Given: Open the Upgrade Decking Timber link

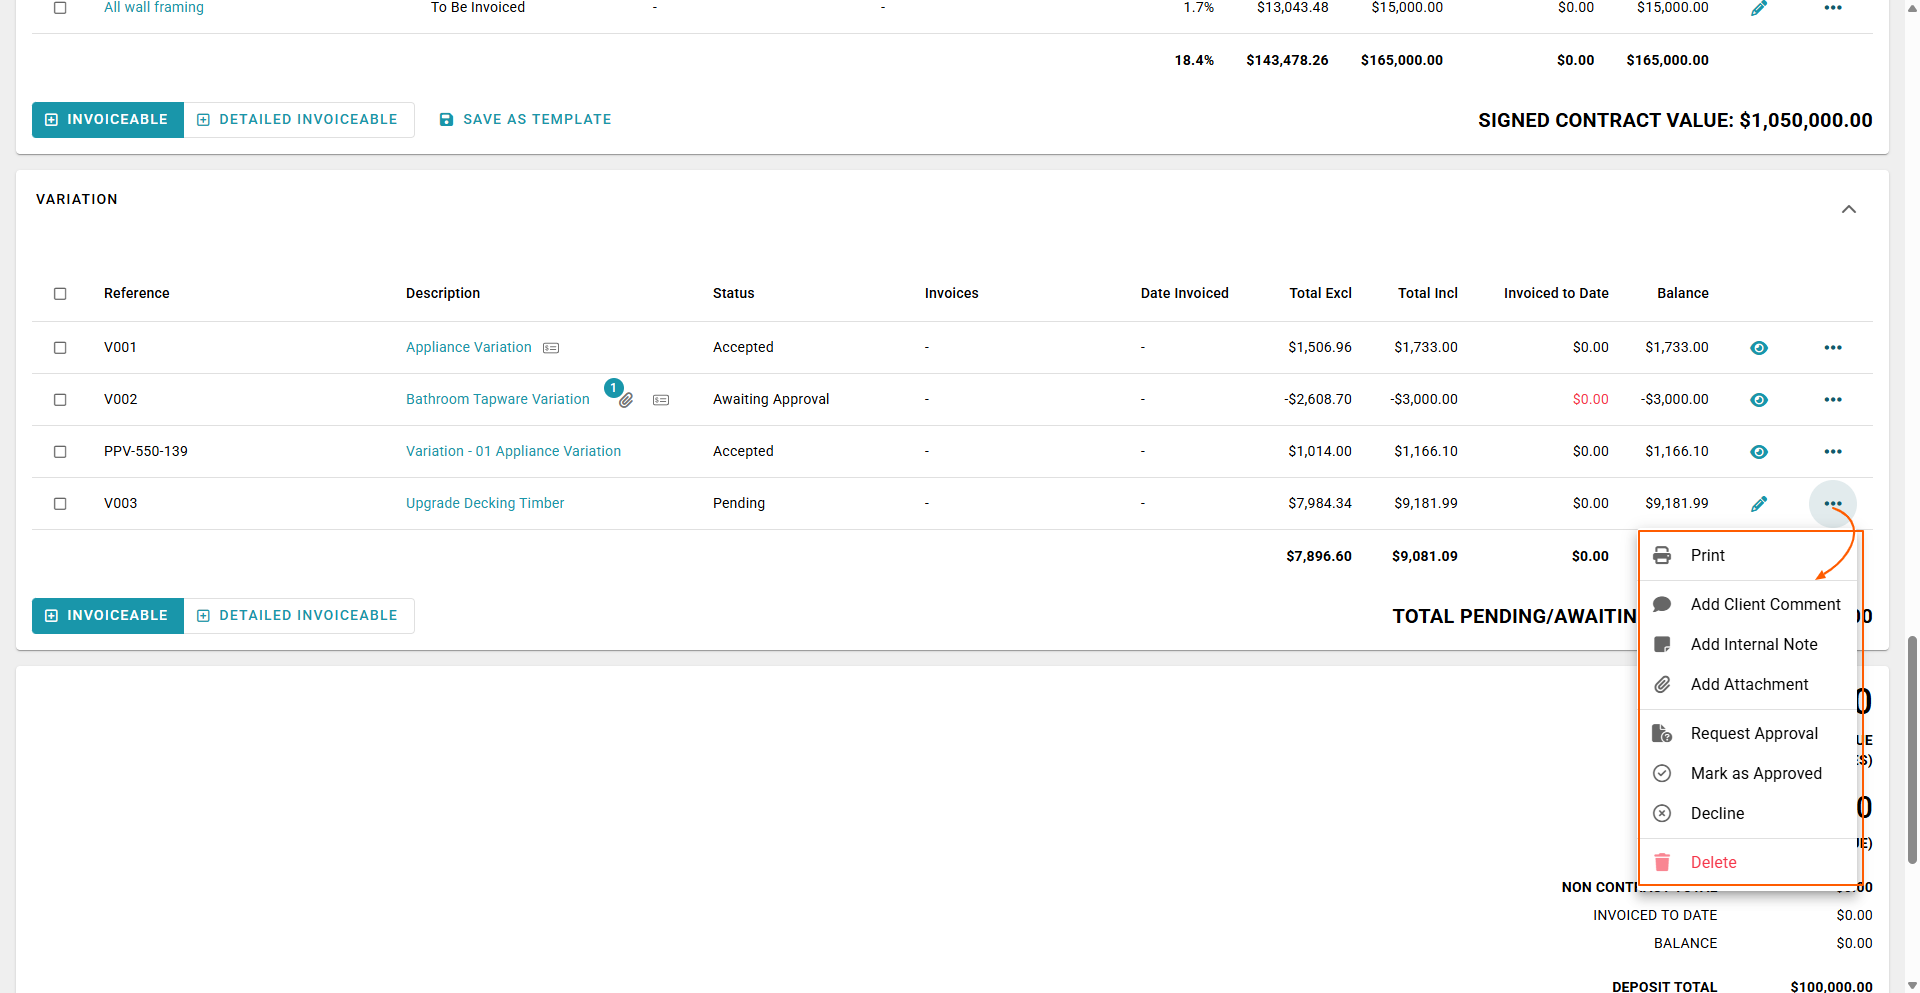Looking at the screenshot, I should point(485,503).
